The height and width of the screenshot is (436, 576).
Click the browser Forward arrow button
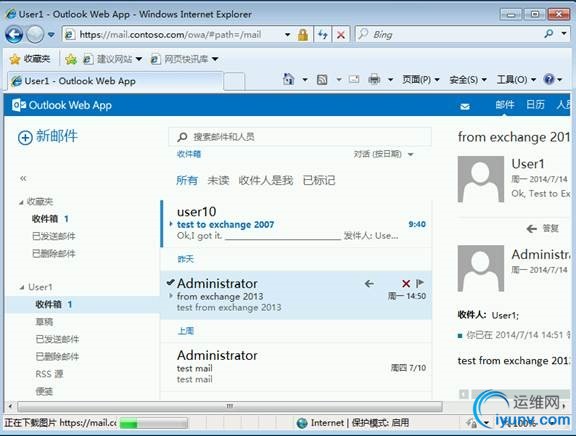coord(35,35)
